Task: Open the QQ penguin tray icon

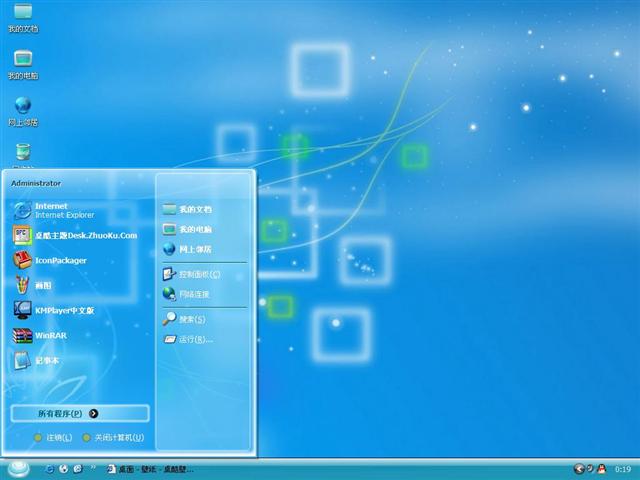Action: 601,469
